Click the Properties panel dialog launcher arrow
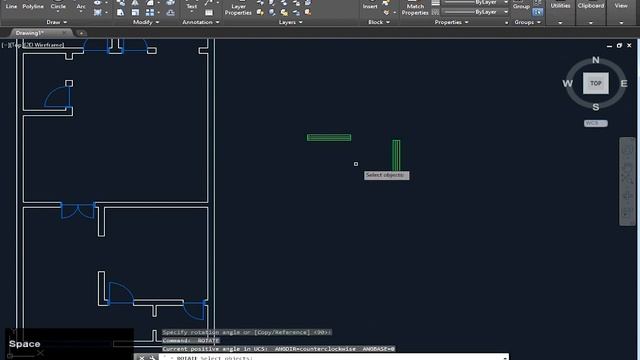The image size is (640, 360). 507,23
